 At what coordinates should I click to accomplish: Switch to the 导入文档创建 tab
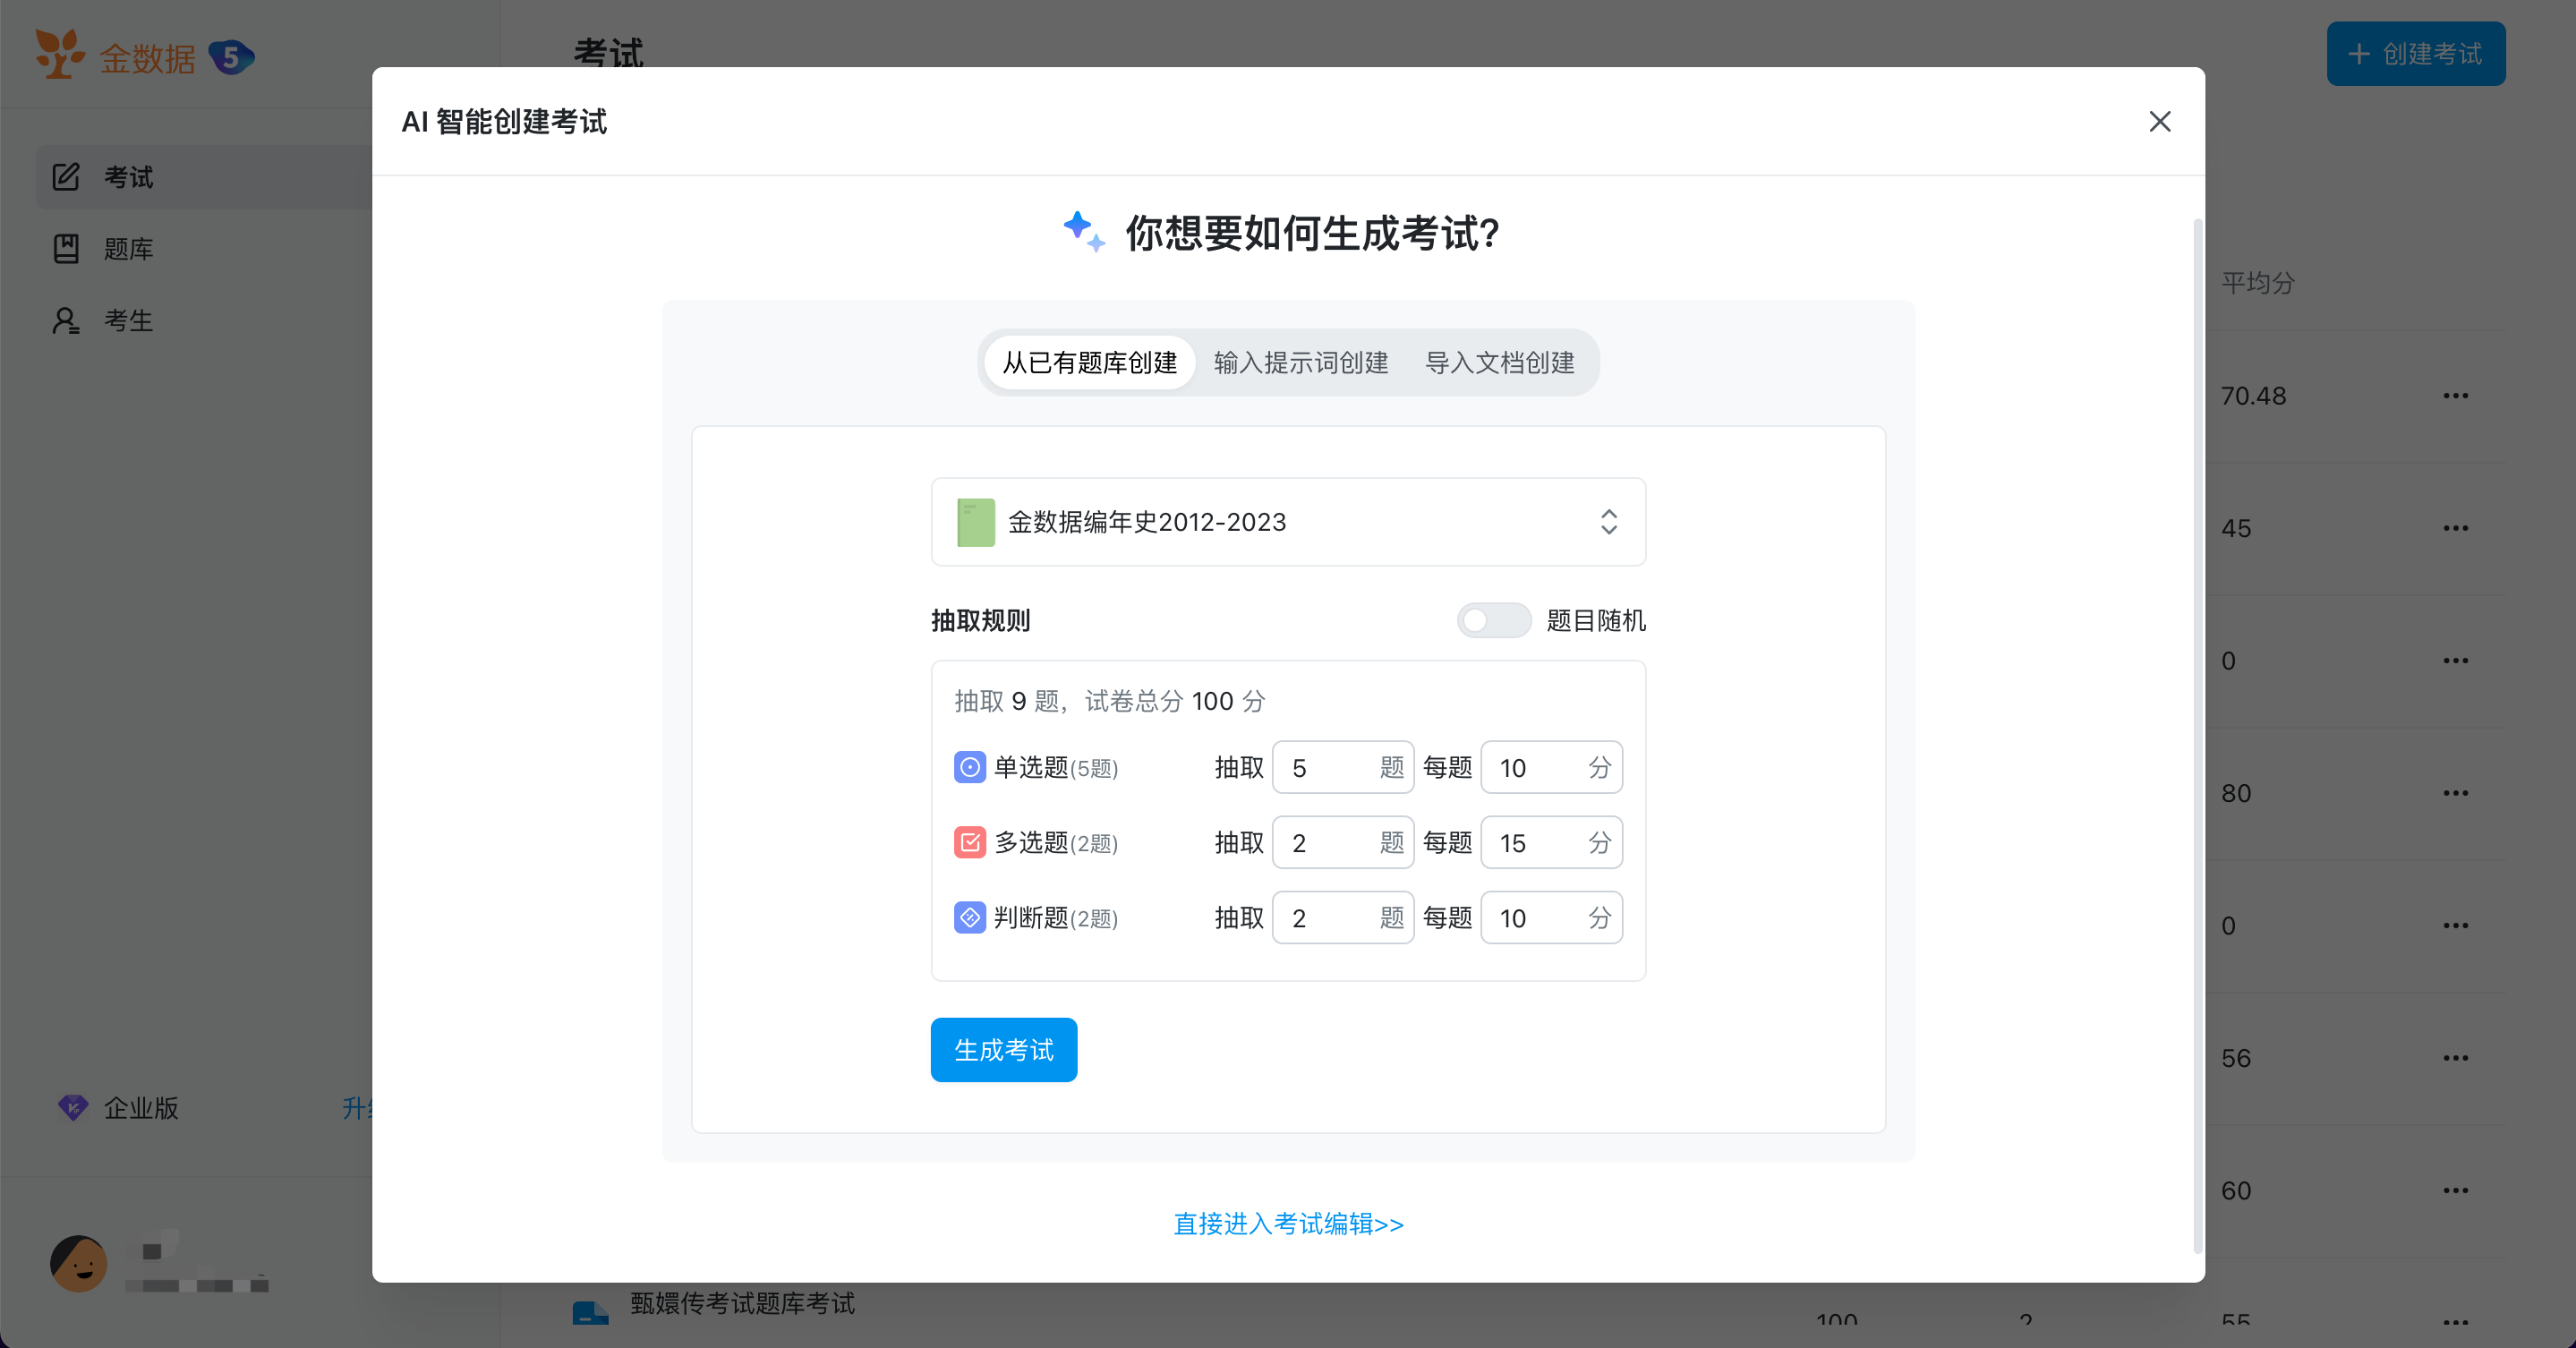(1499, 362)
